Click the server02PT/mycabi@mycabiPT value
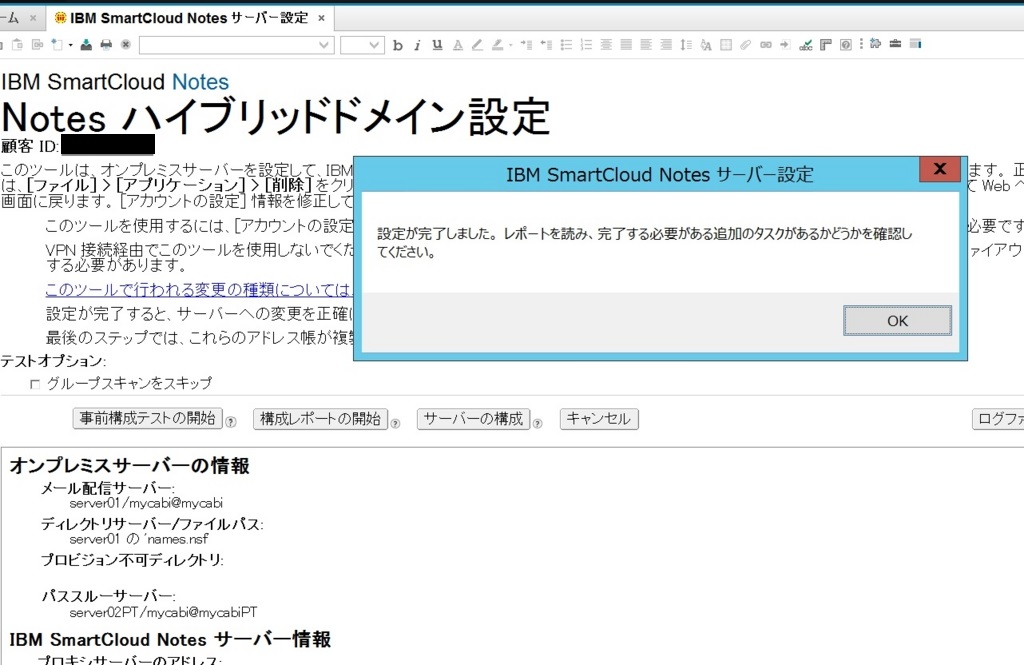1024x665 pixels. coord(163,612)
